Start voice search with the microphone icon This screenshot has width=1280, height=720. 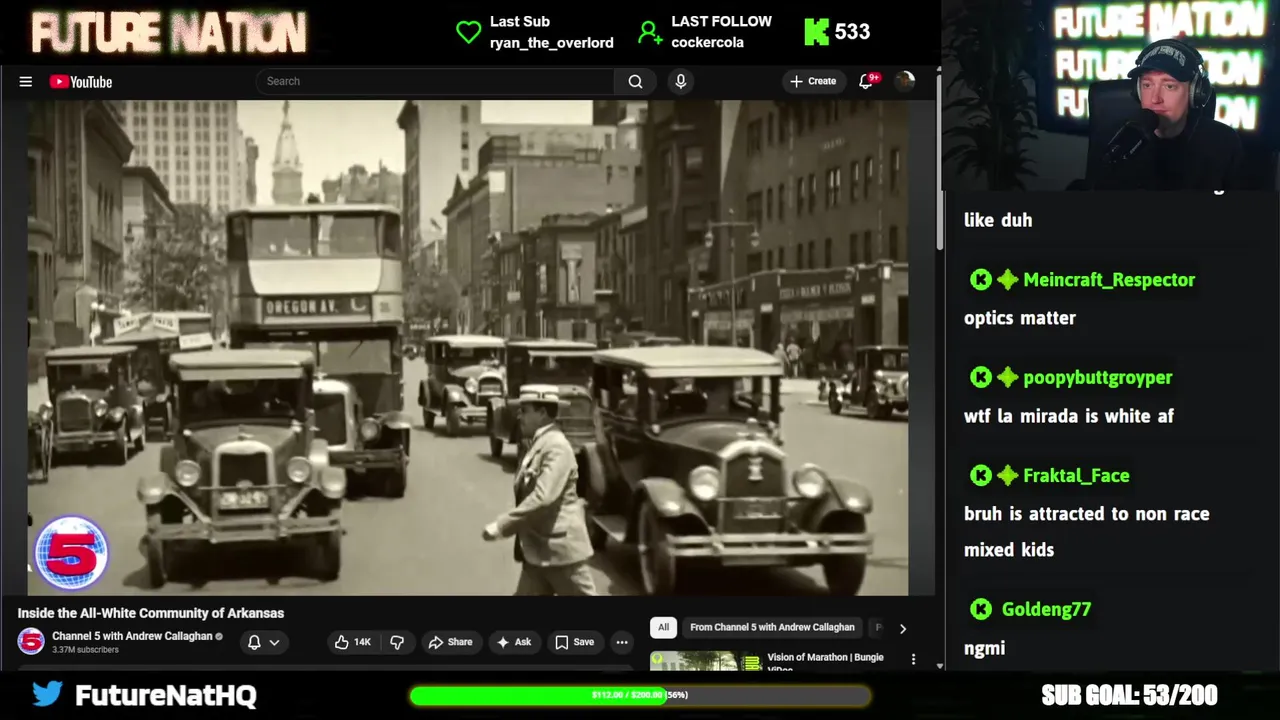[x=681, y=81]
